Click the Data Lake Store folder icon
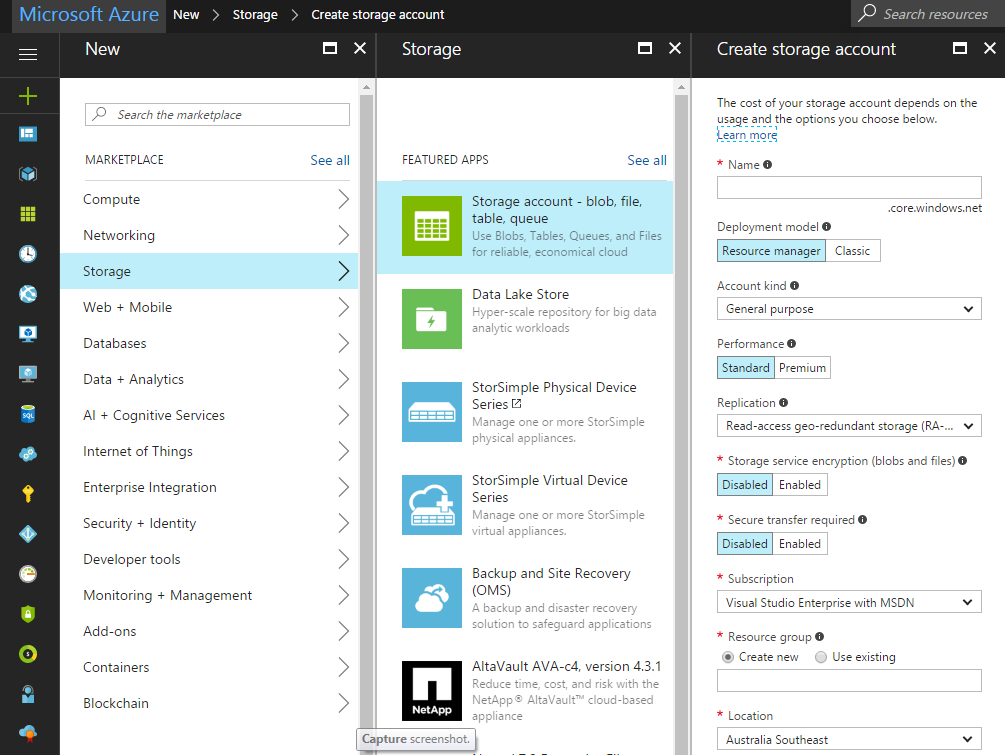Image resolution: width=1005 pixels, height=755 pixels. [431, 319]
